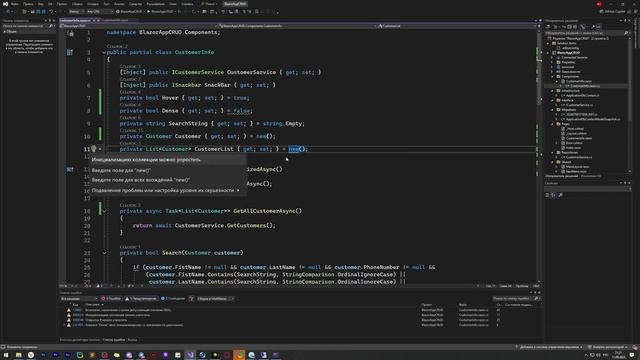640x360 pixels.
Task: Click the lightbulb quick actions icon
Action: [93, 149]
